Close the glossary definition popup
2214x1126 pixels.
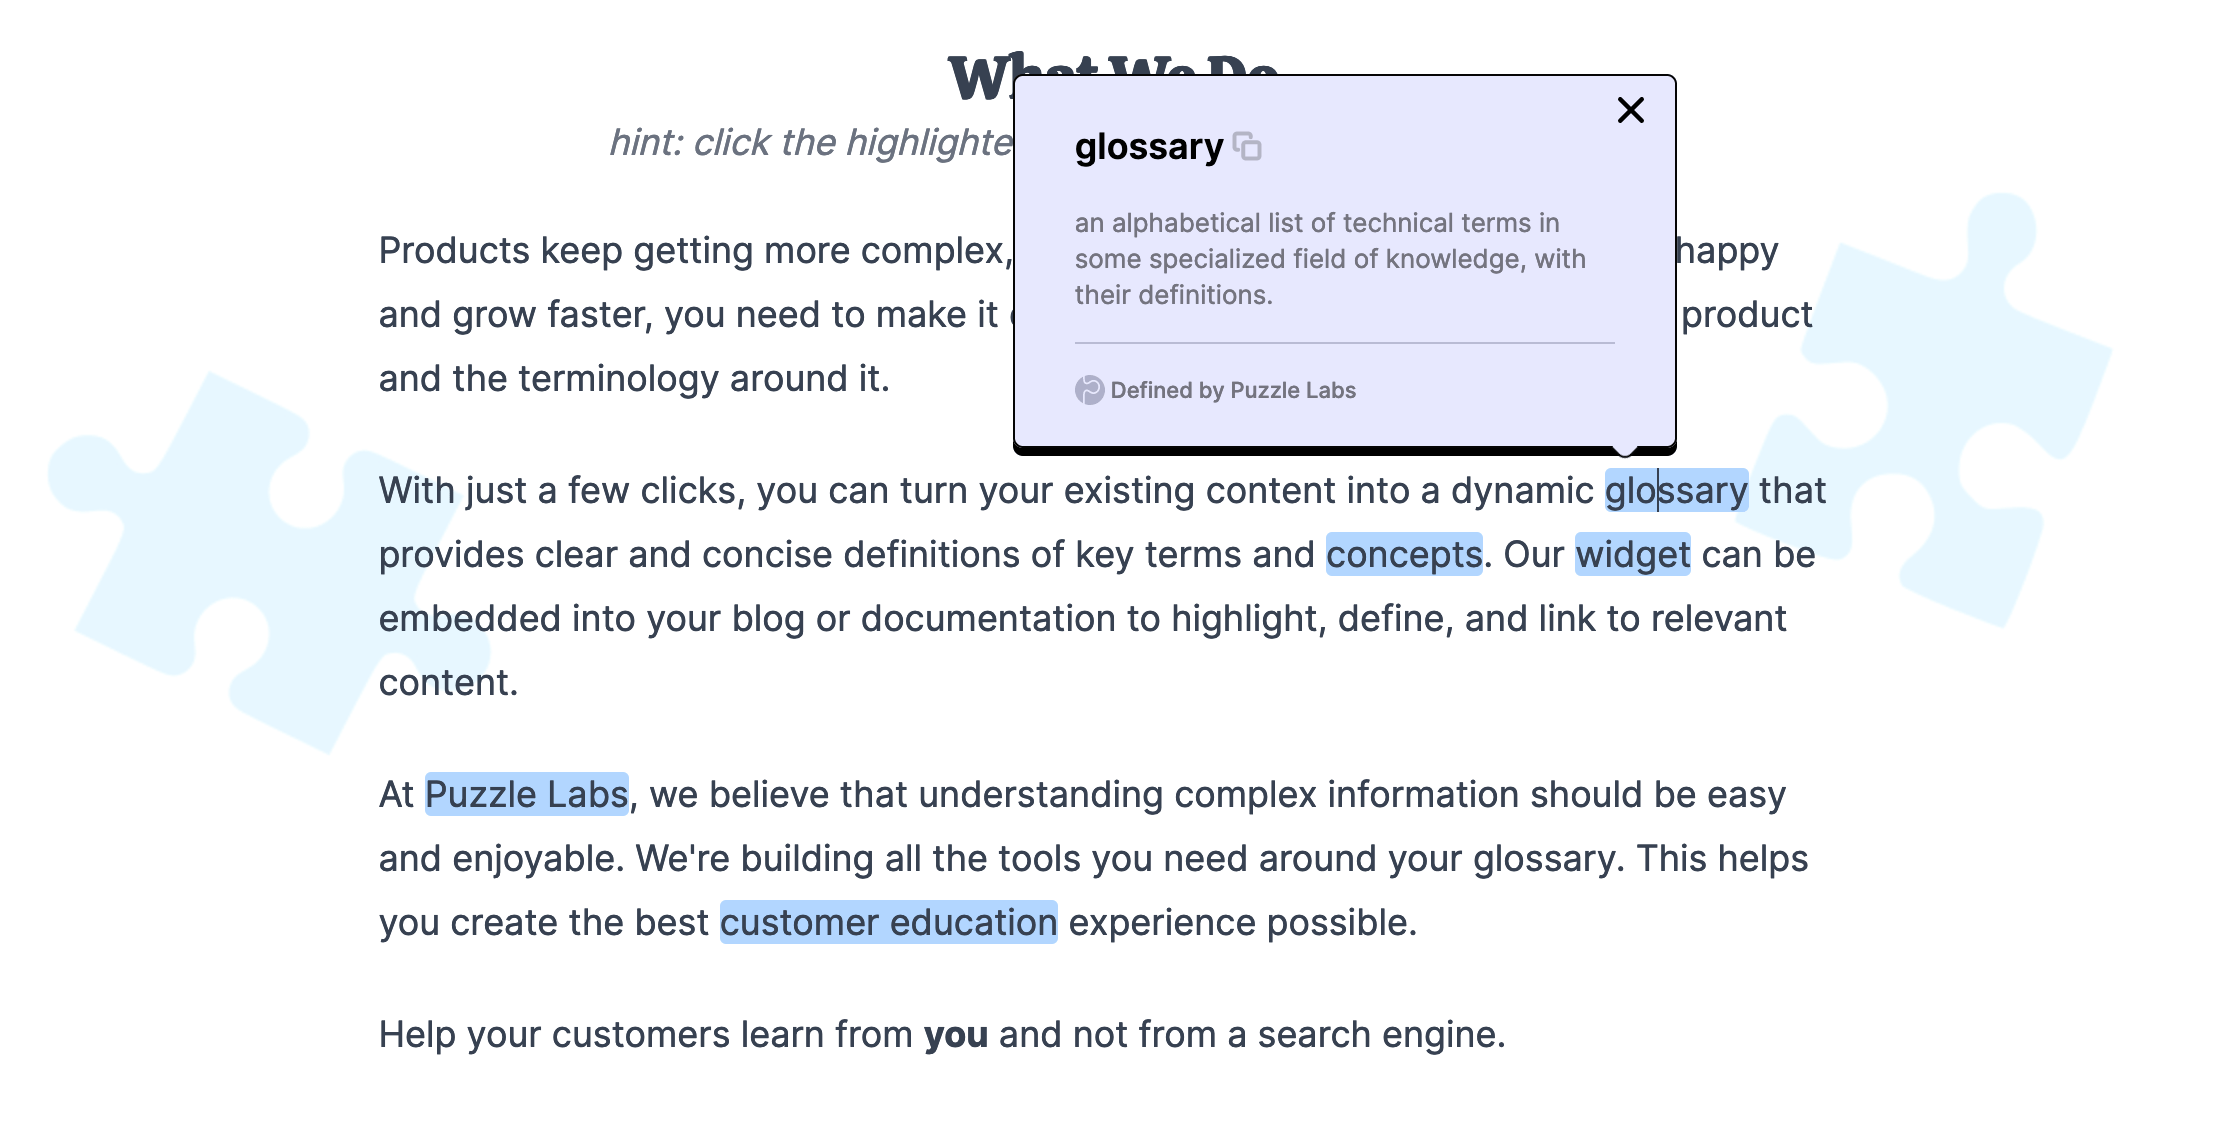coord(1630,110)
